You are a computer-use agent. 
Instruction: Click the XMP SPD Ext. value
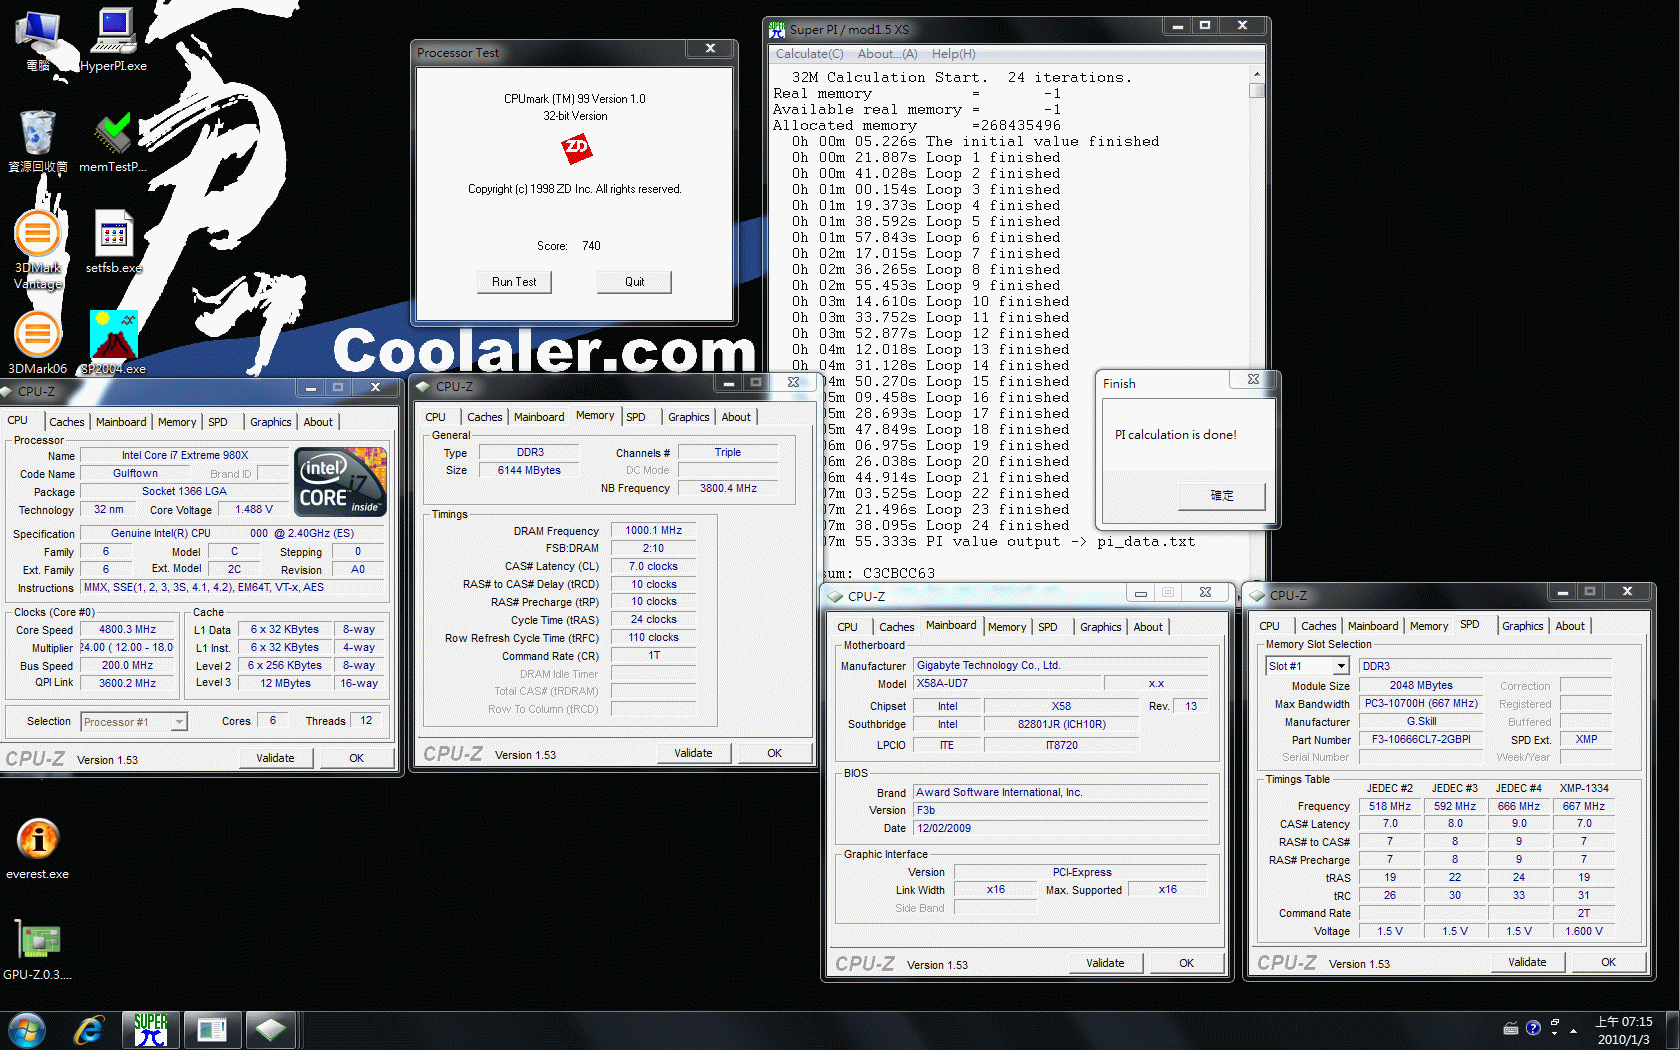[1586, 740]
